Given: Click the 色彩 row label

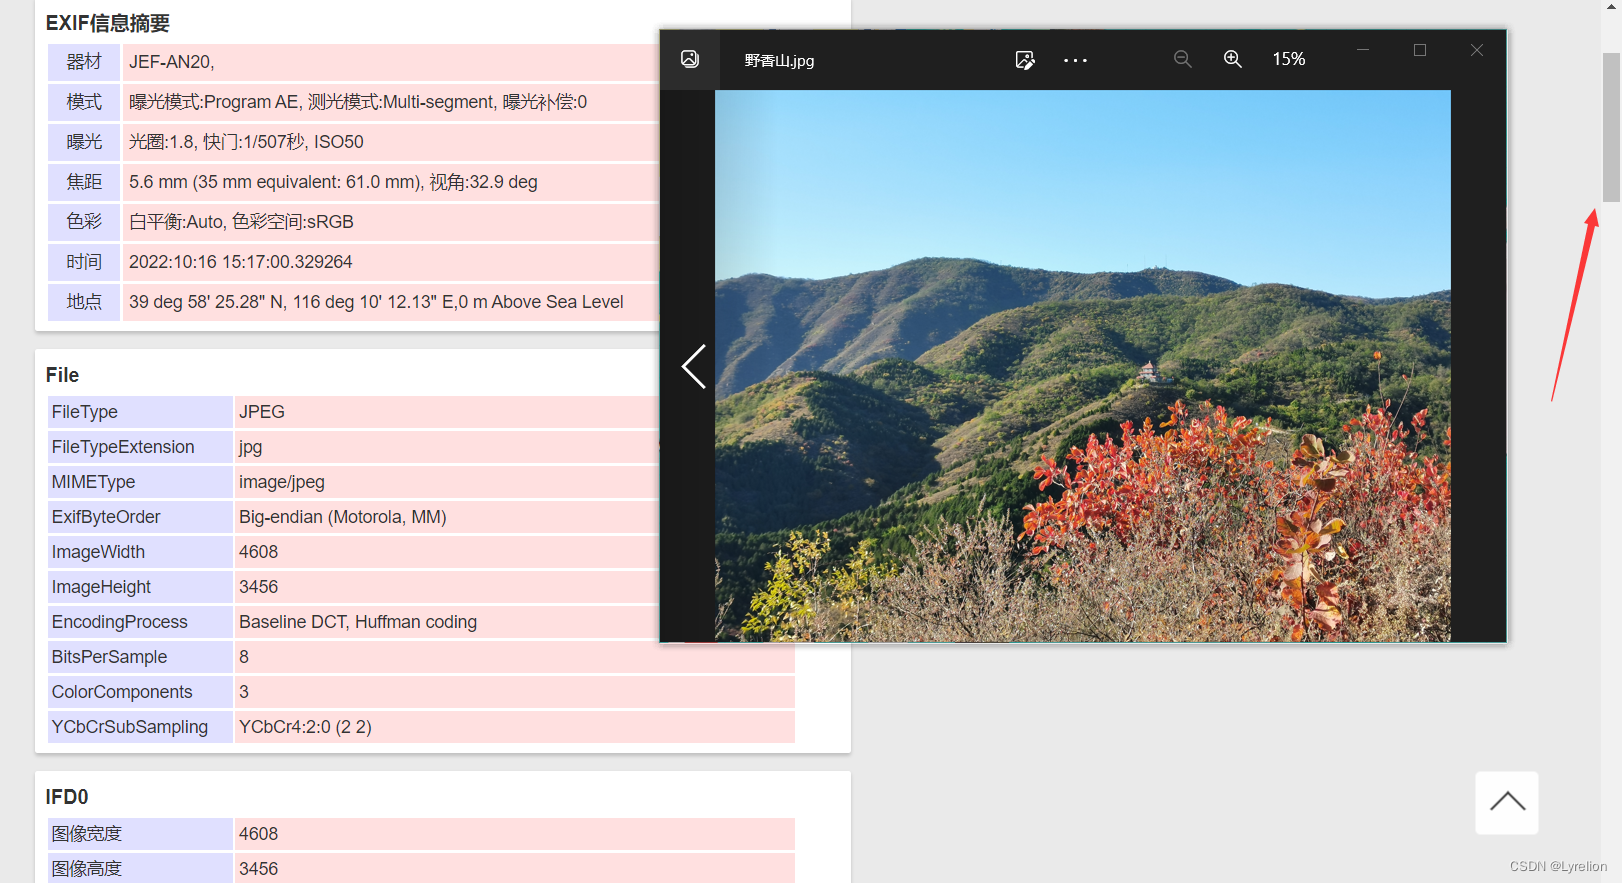Looking at the screenshot, I should tap(84, 222).
